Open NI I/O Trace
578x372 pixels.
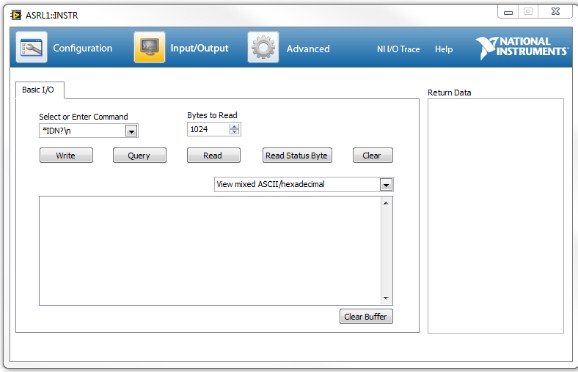pyautogui.click(x=398, y=49)
